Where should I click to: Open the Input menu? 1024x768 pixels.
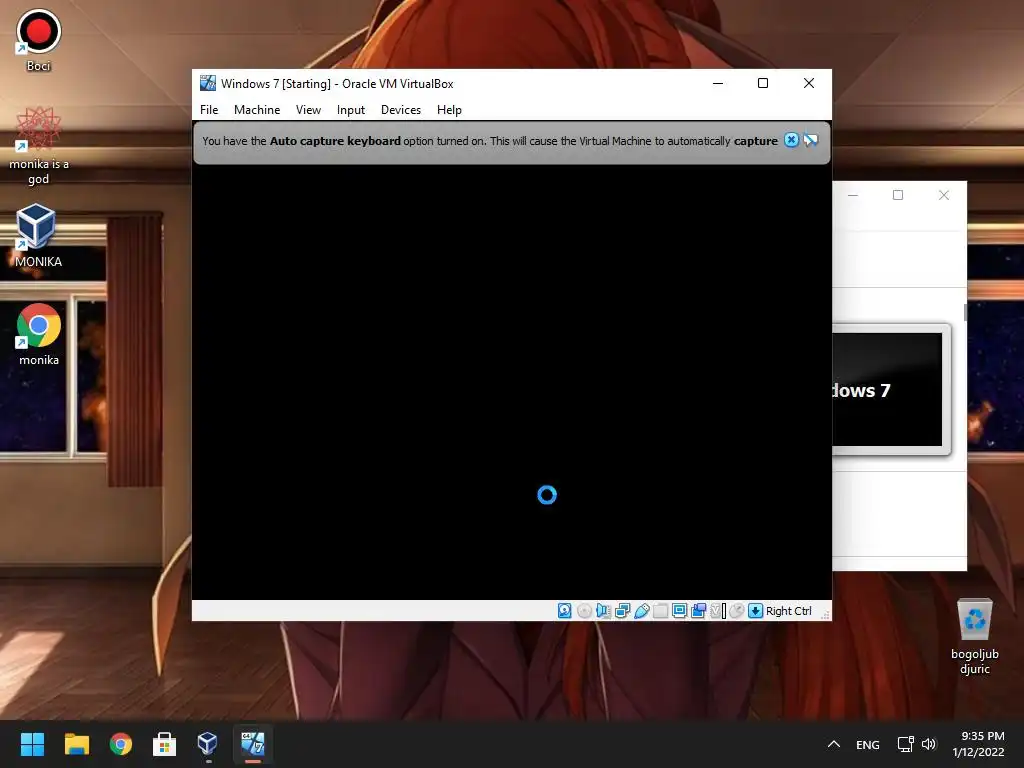click(351, 110)
